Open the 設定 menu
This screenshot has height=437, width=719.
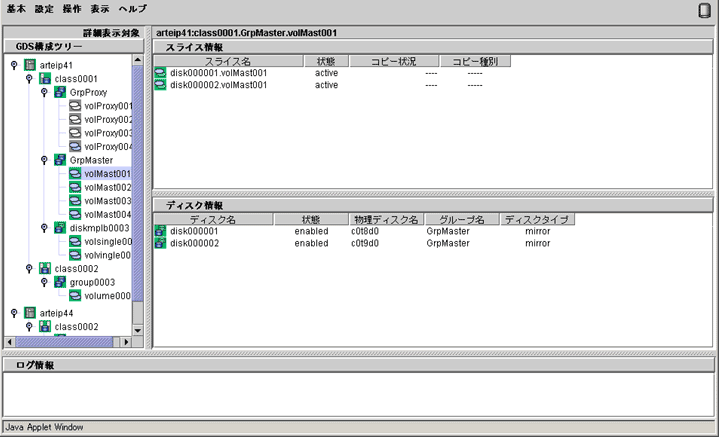click(x=44, y=9)
